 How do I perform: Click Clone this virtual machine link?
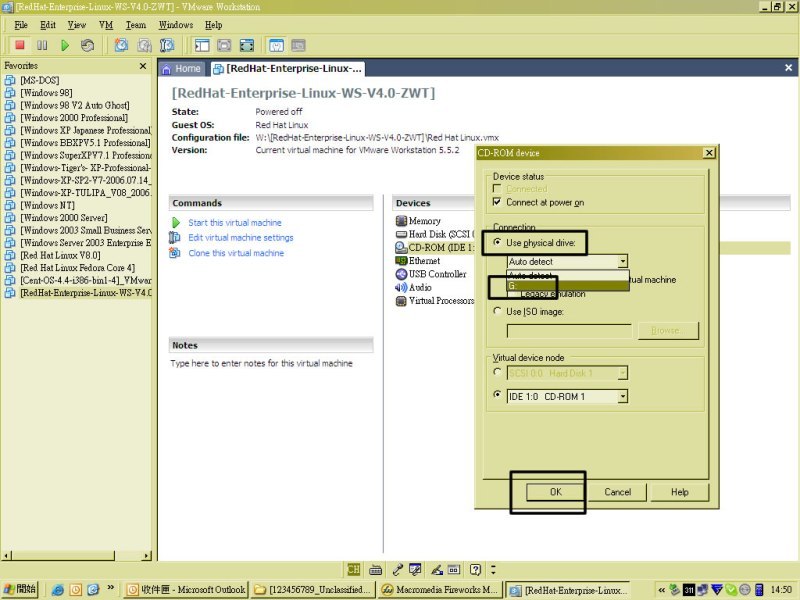pyautogui.click(x=236, y=253)
